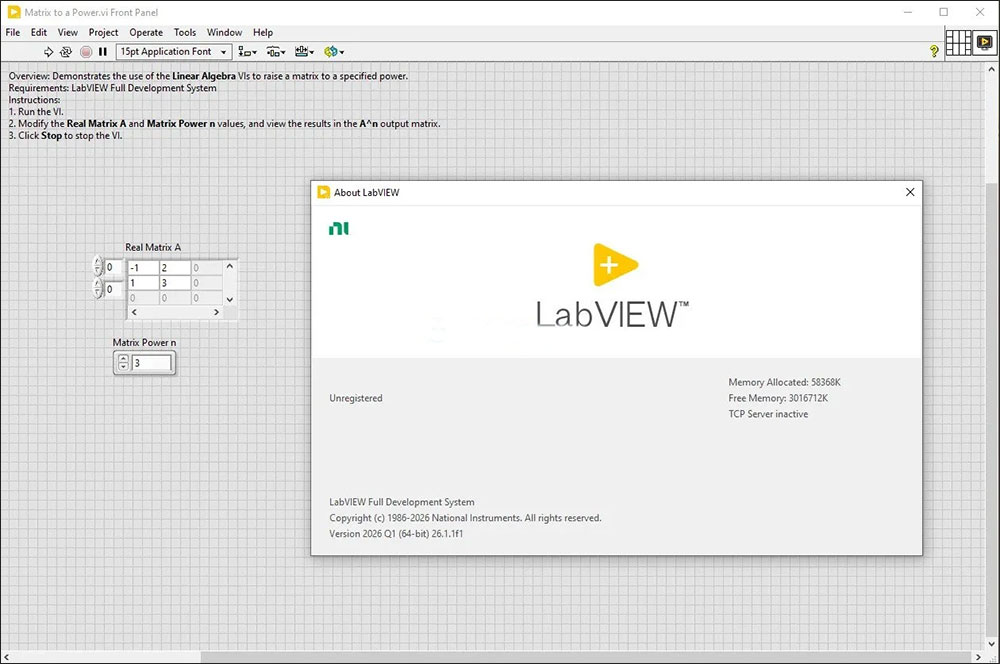Click 'Free Memory: 3016712K' text

click(778, 398)
